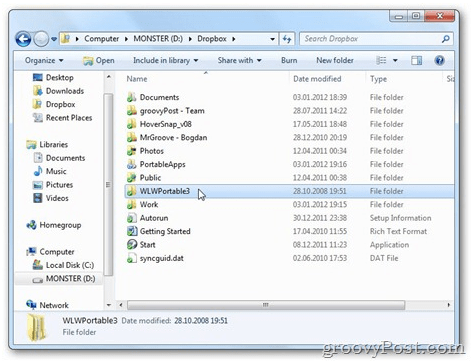Select the PortableApps folder icon
Viewport: 471px width, 361px height.
[132, 164]
